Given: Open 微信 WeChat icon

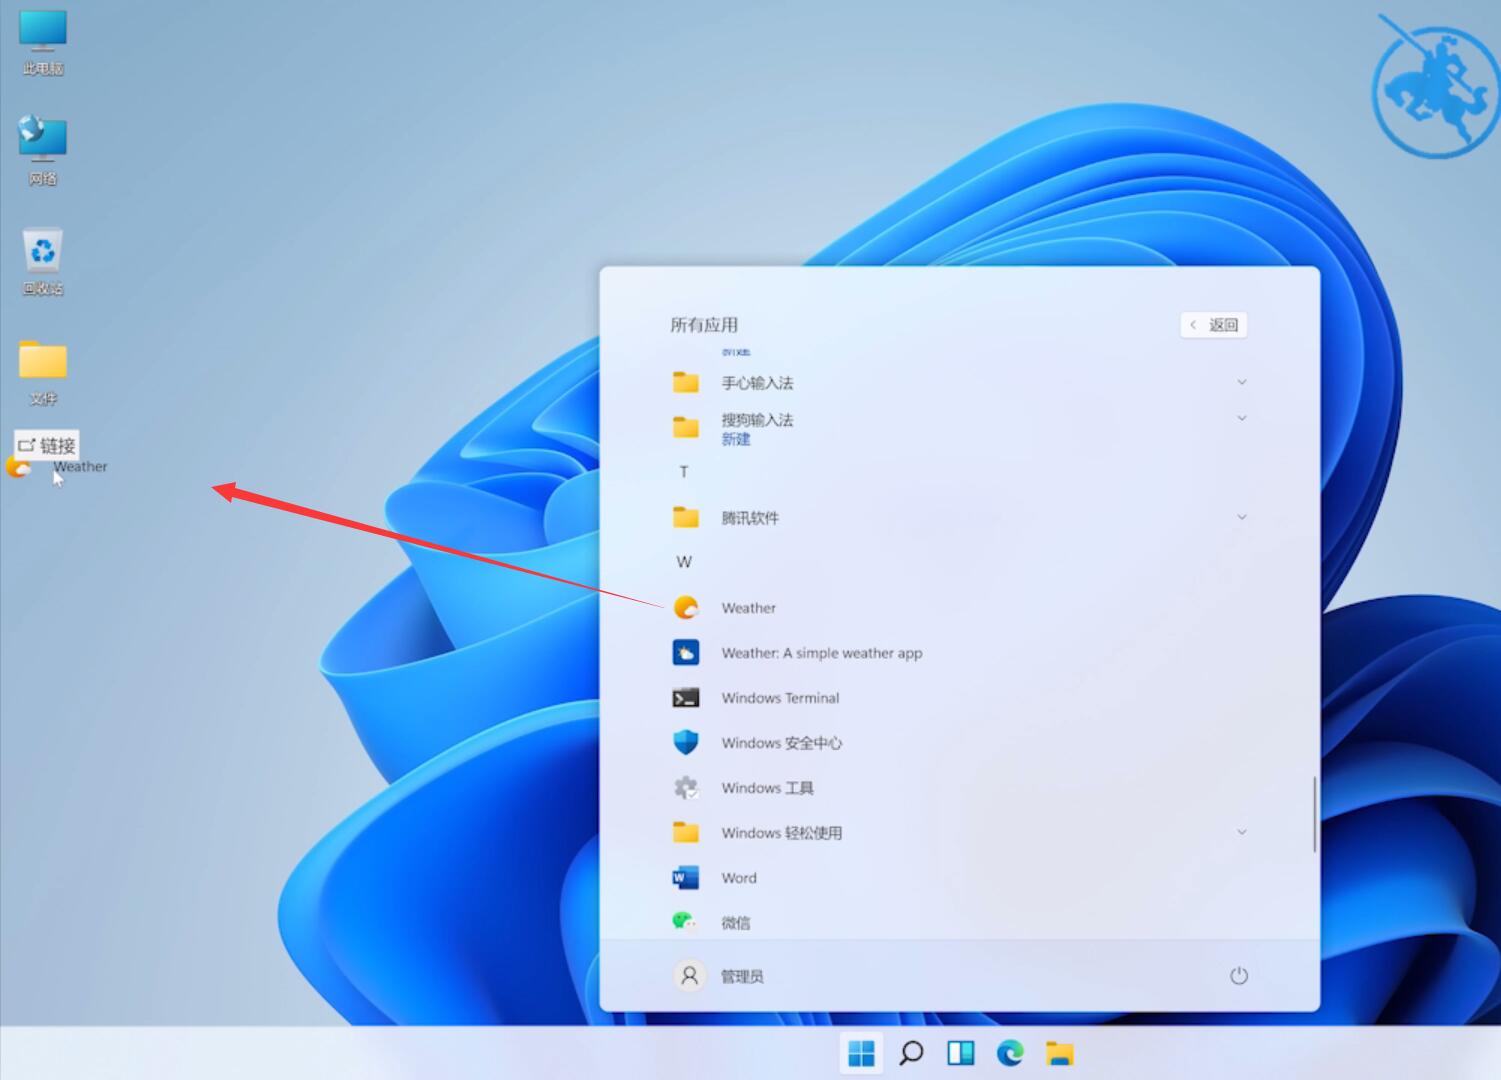Looking at the screenshot, I should tap(685, 921).
